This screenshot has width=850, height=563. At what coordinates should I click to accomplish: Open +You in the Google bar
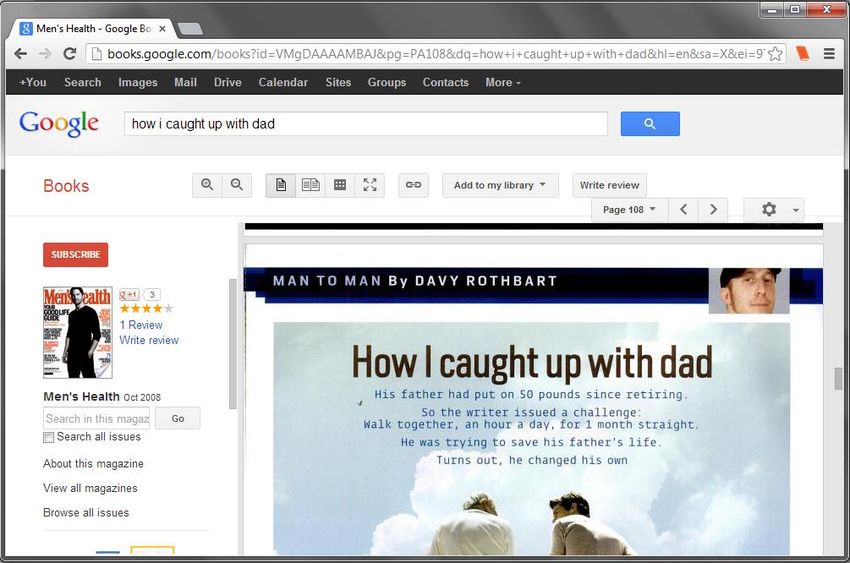tap(33, 82)
